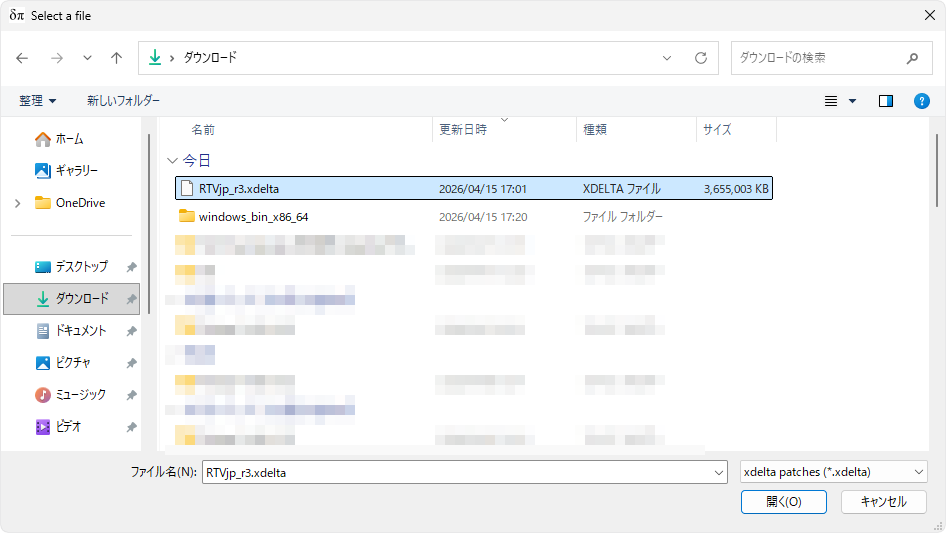
Task: Change view layout icon
Action: click(x=831, y=101)
